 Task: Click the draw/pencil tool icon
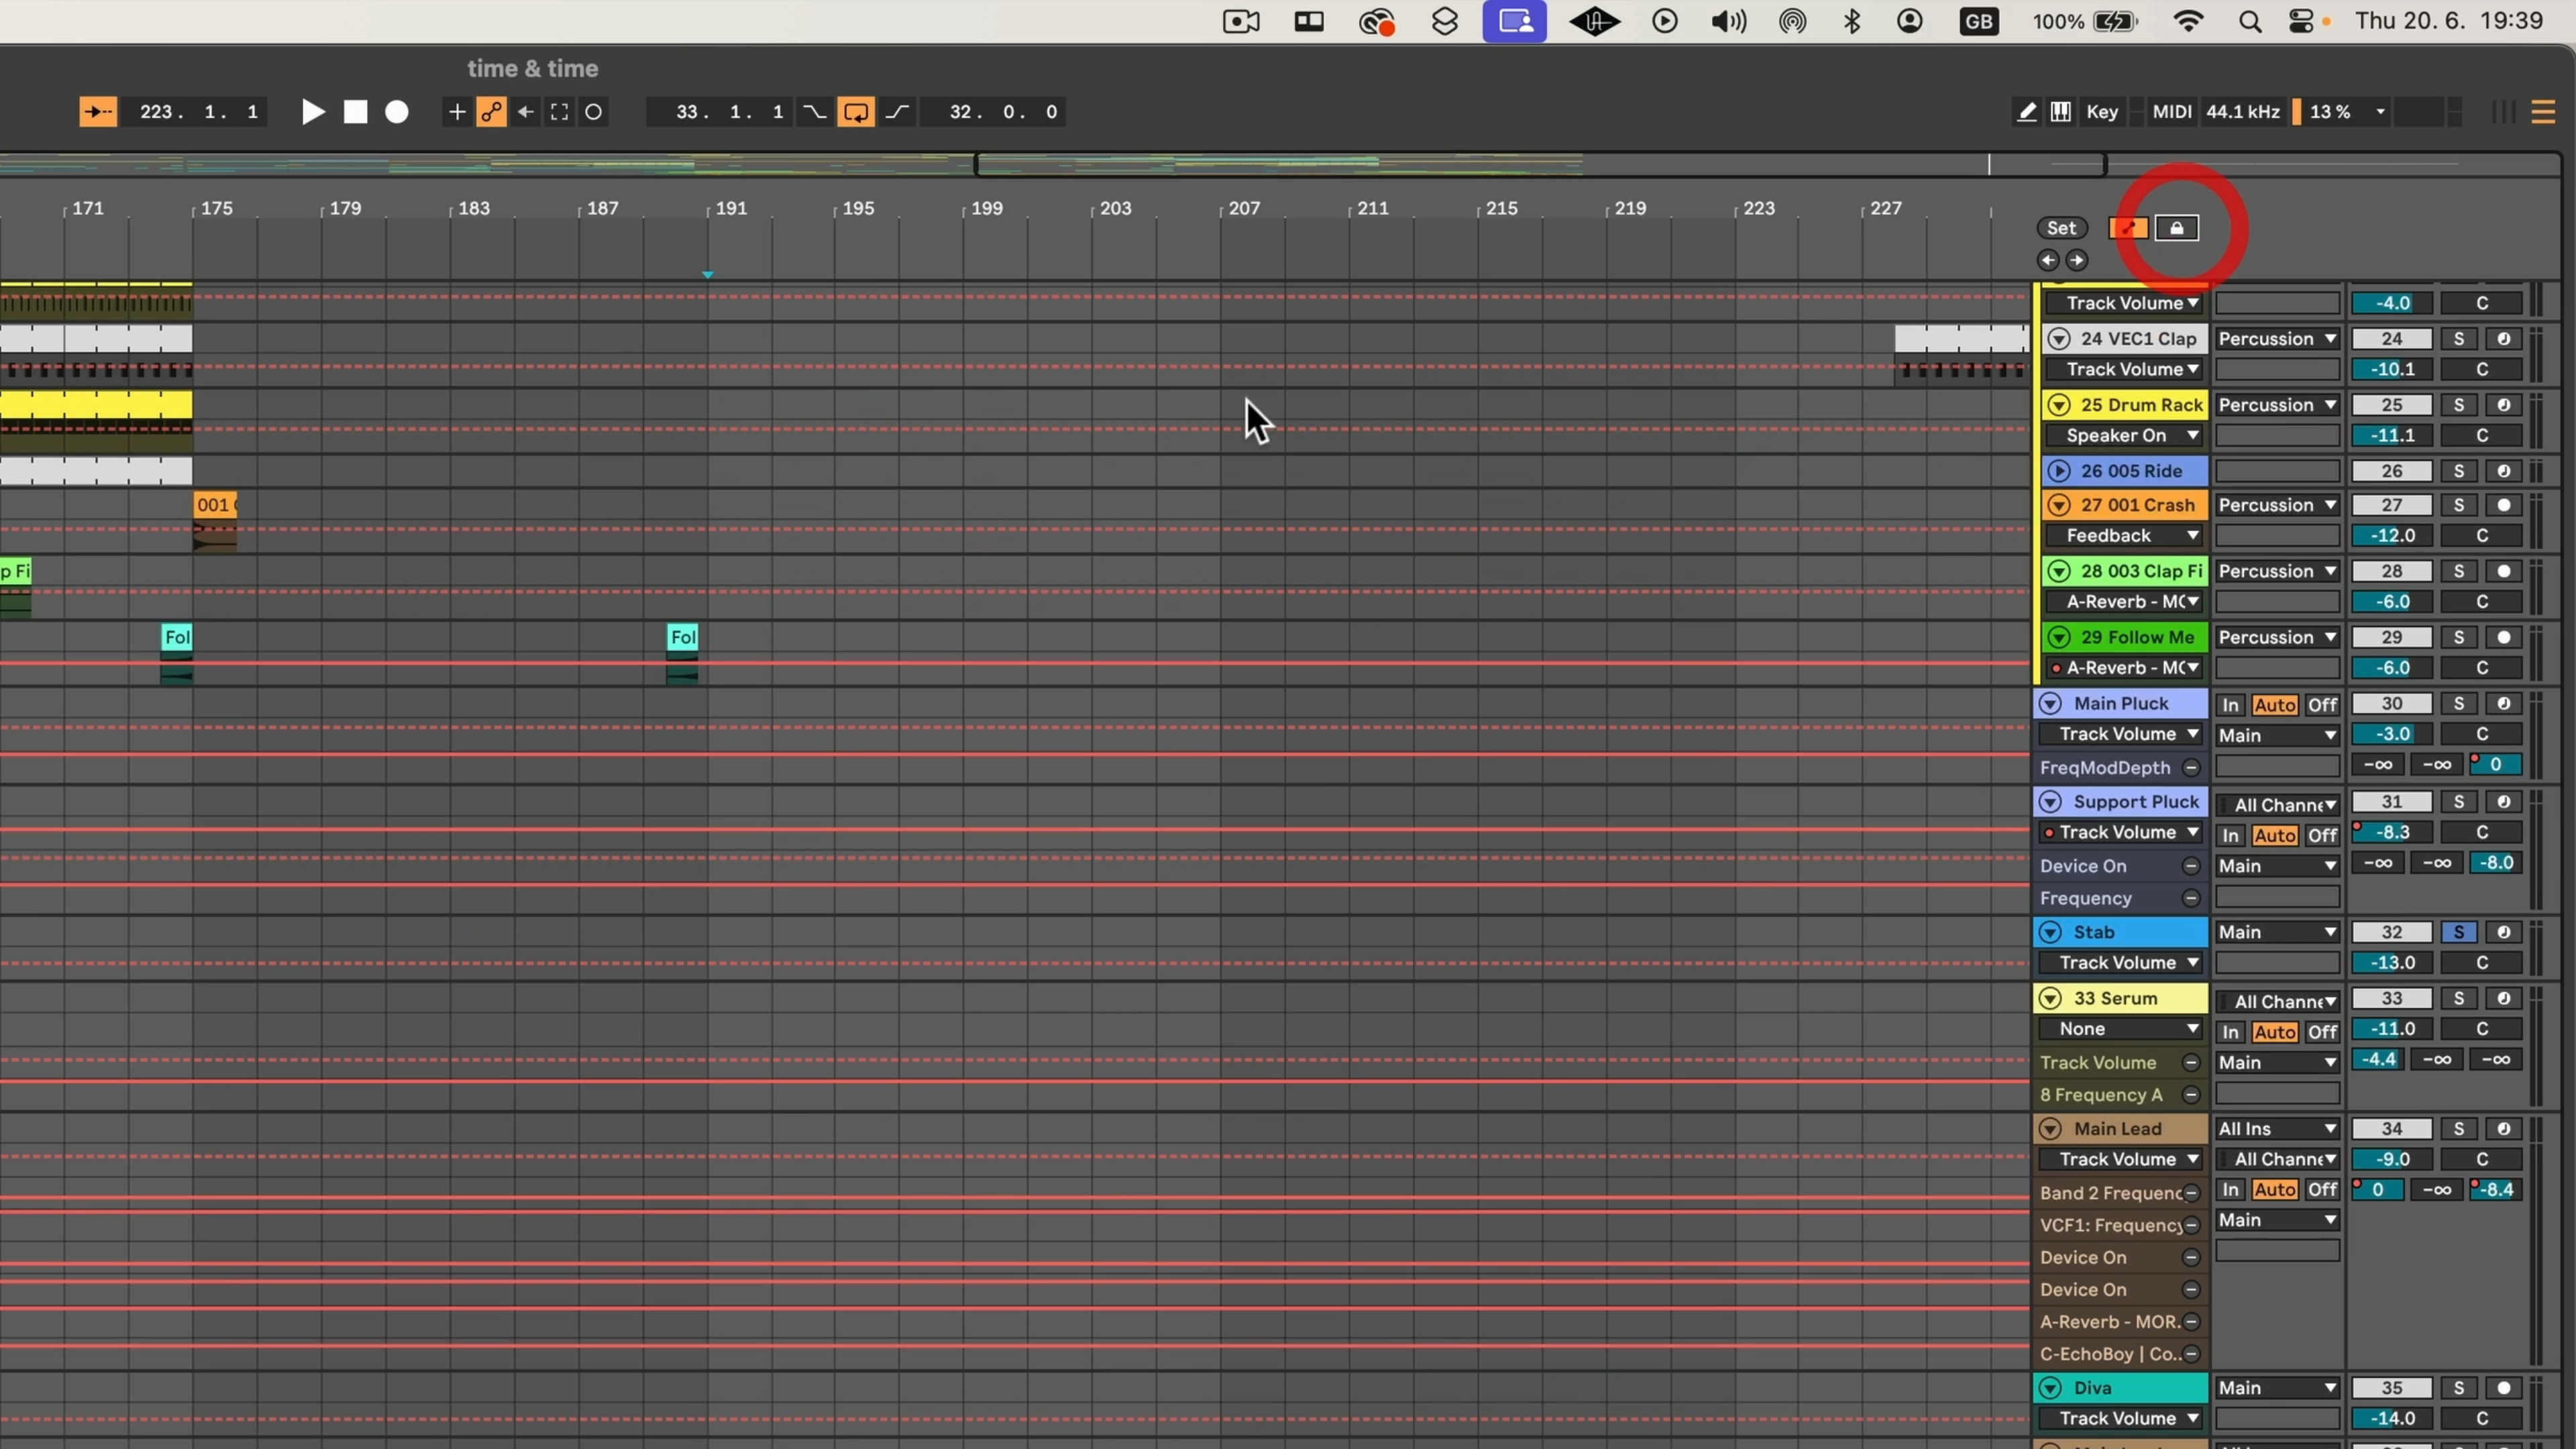(x=2026, y=111)
